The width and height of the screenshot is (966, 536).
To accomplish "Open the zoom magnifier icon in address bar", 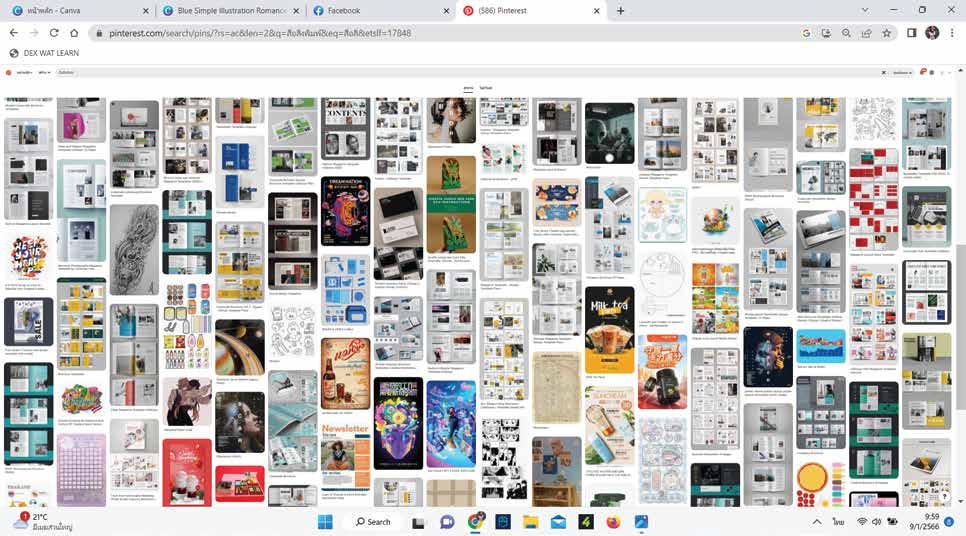I will click(x=846, y=33).
